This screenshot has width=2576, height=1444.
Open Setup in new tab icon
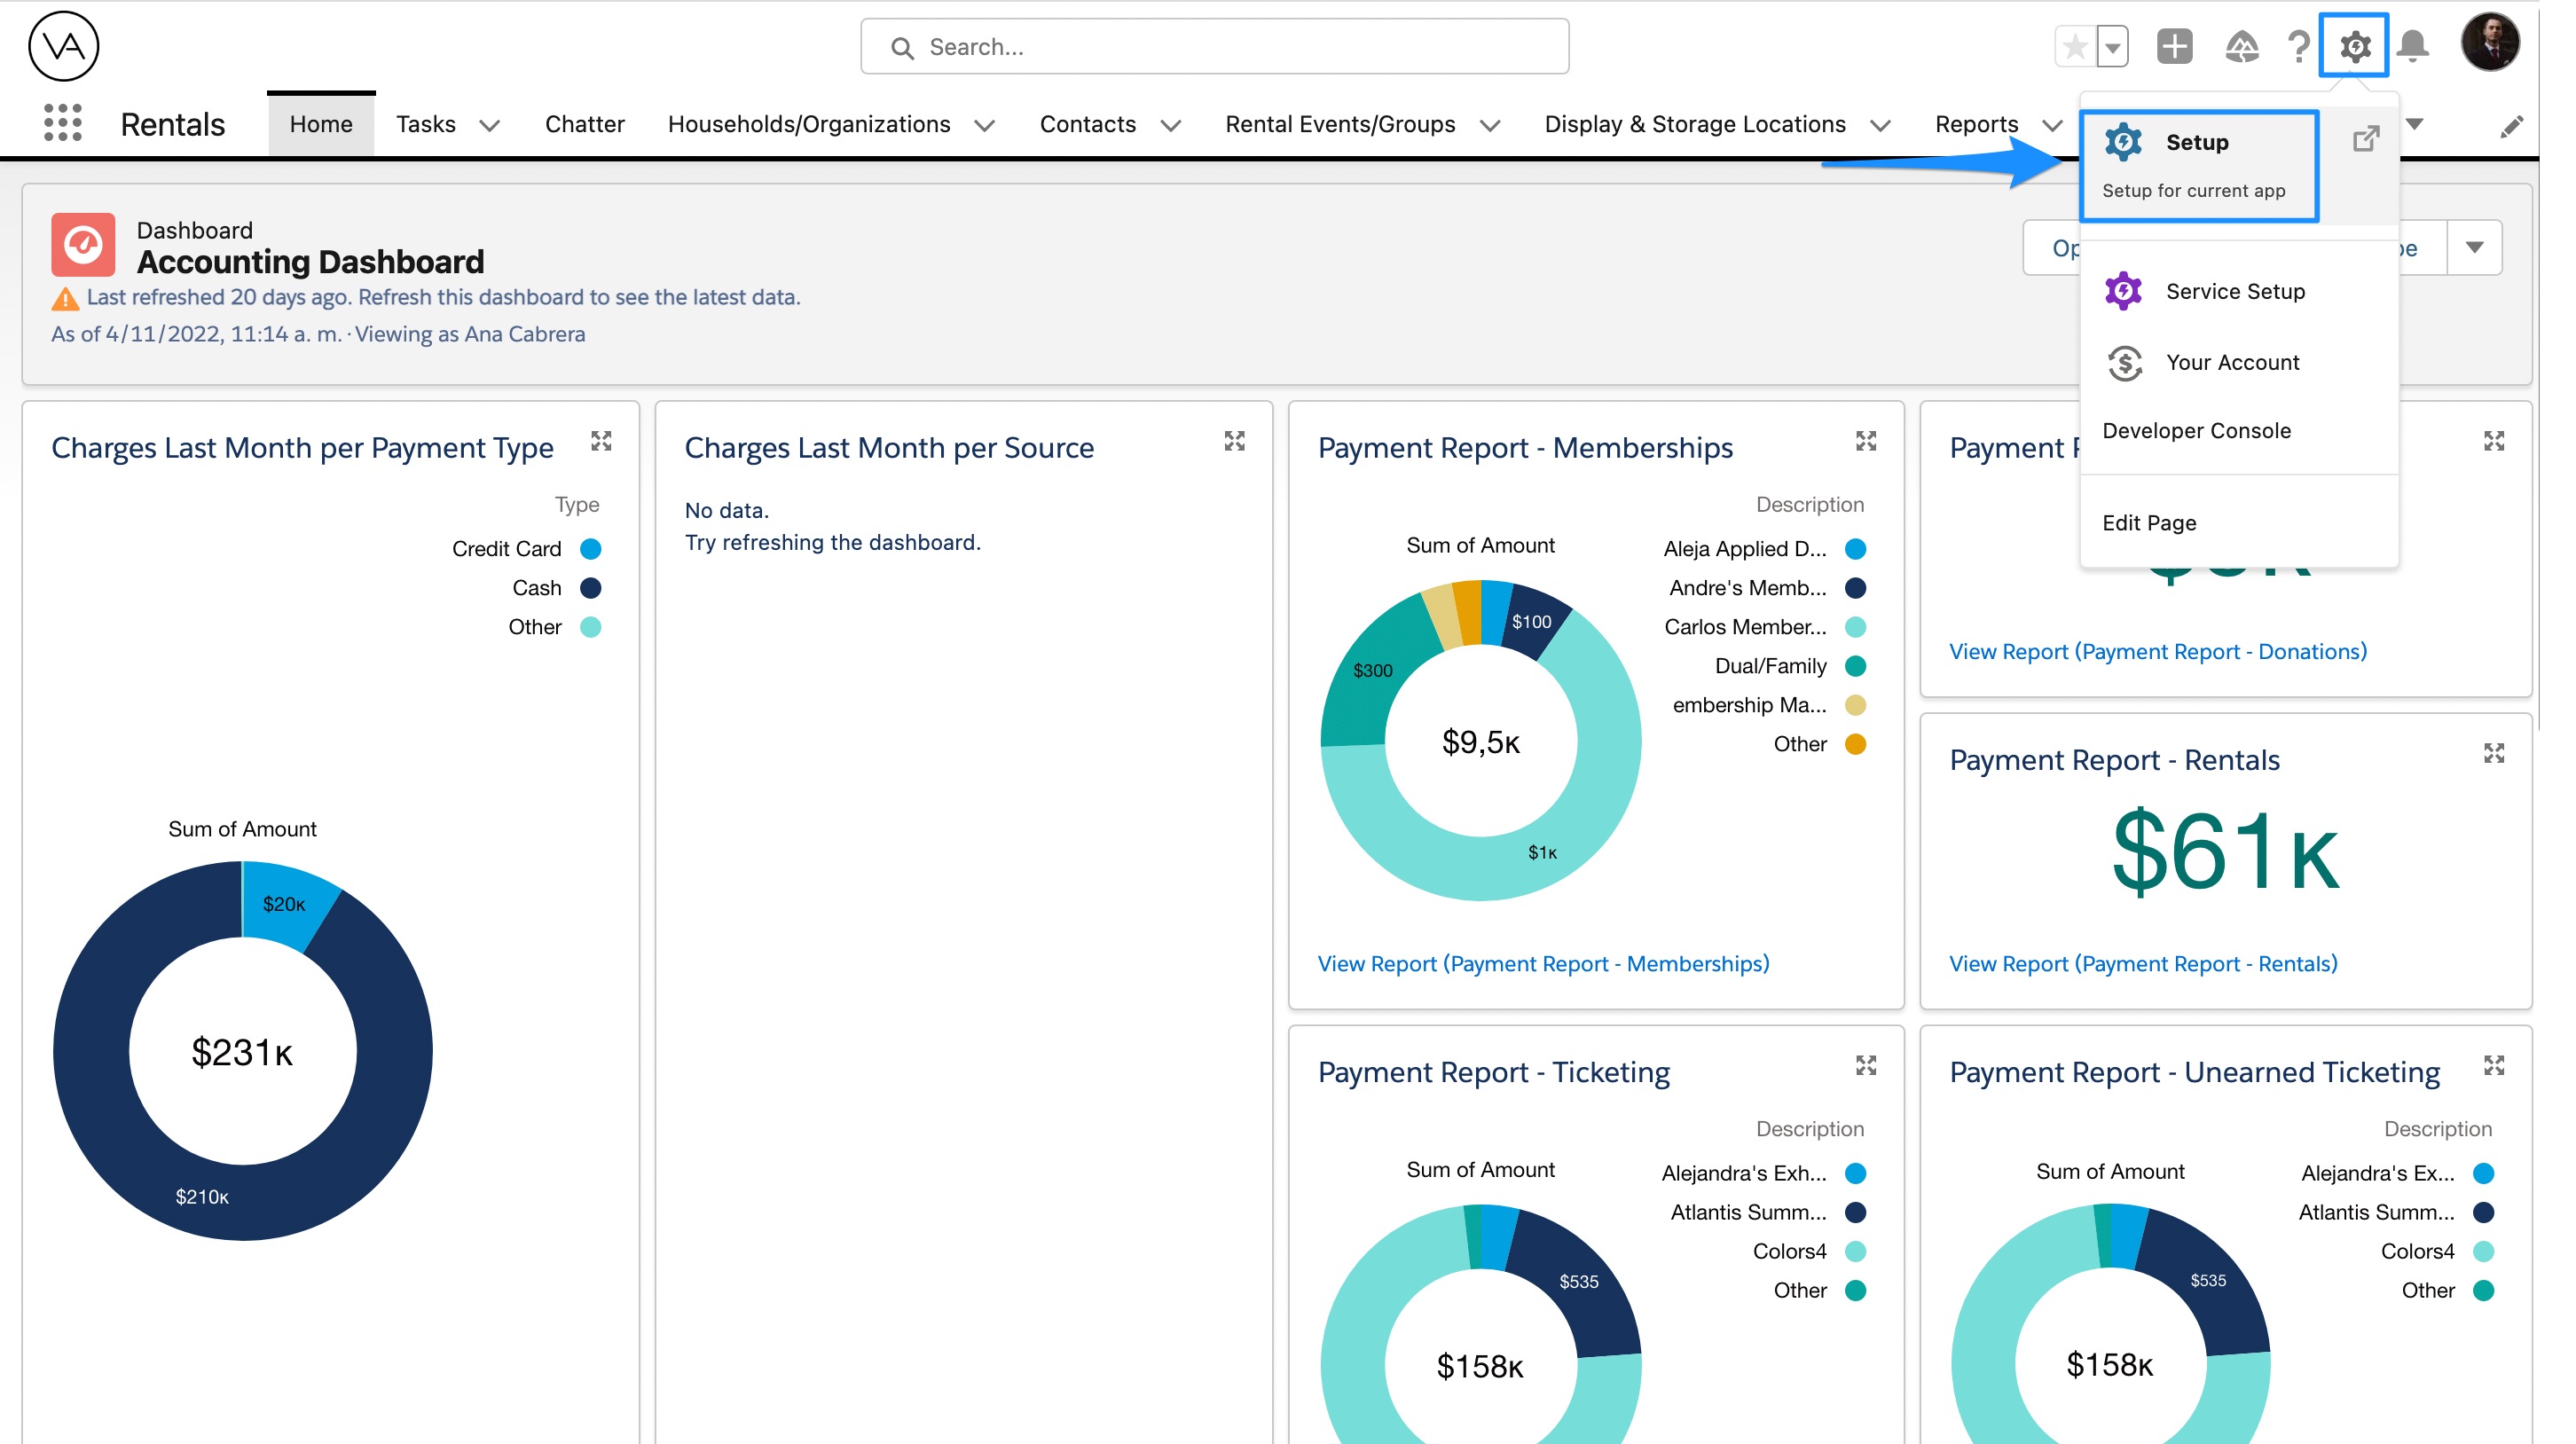2365,138
